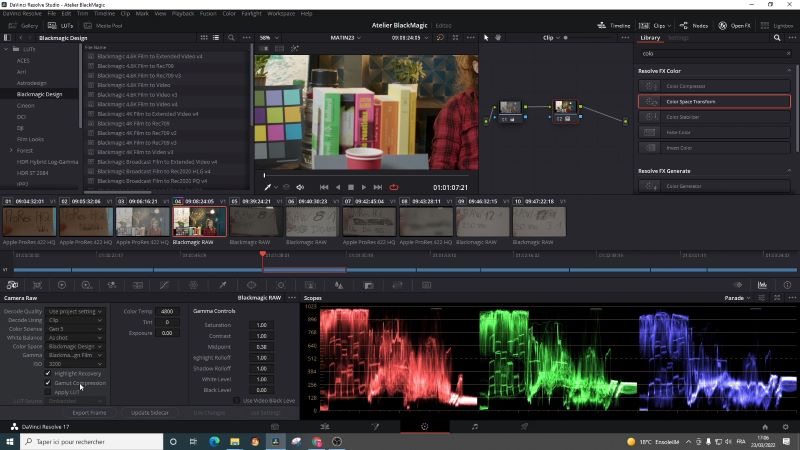Enable Use Video Black Level checkbox

point(236,401)
